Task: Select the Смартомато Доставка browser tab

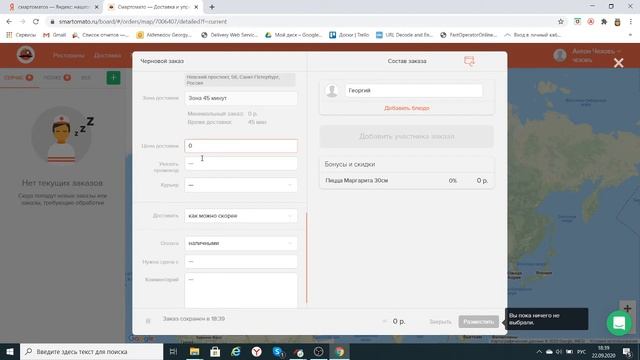Action: (152, 7)
